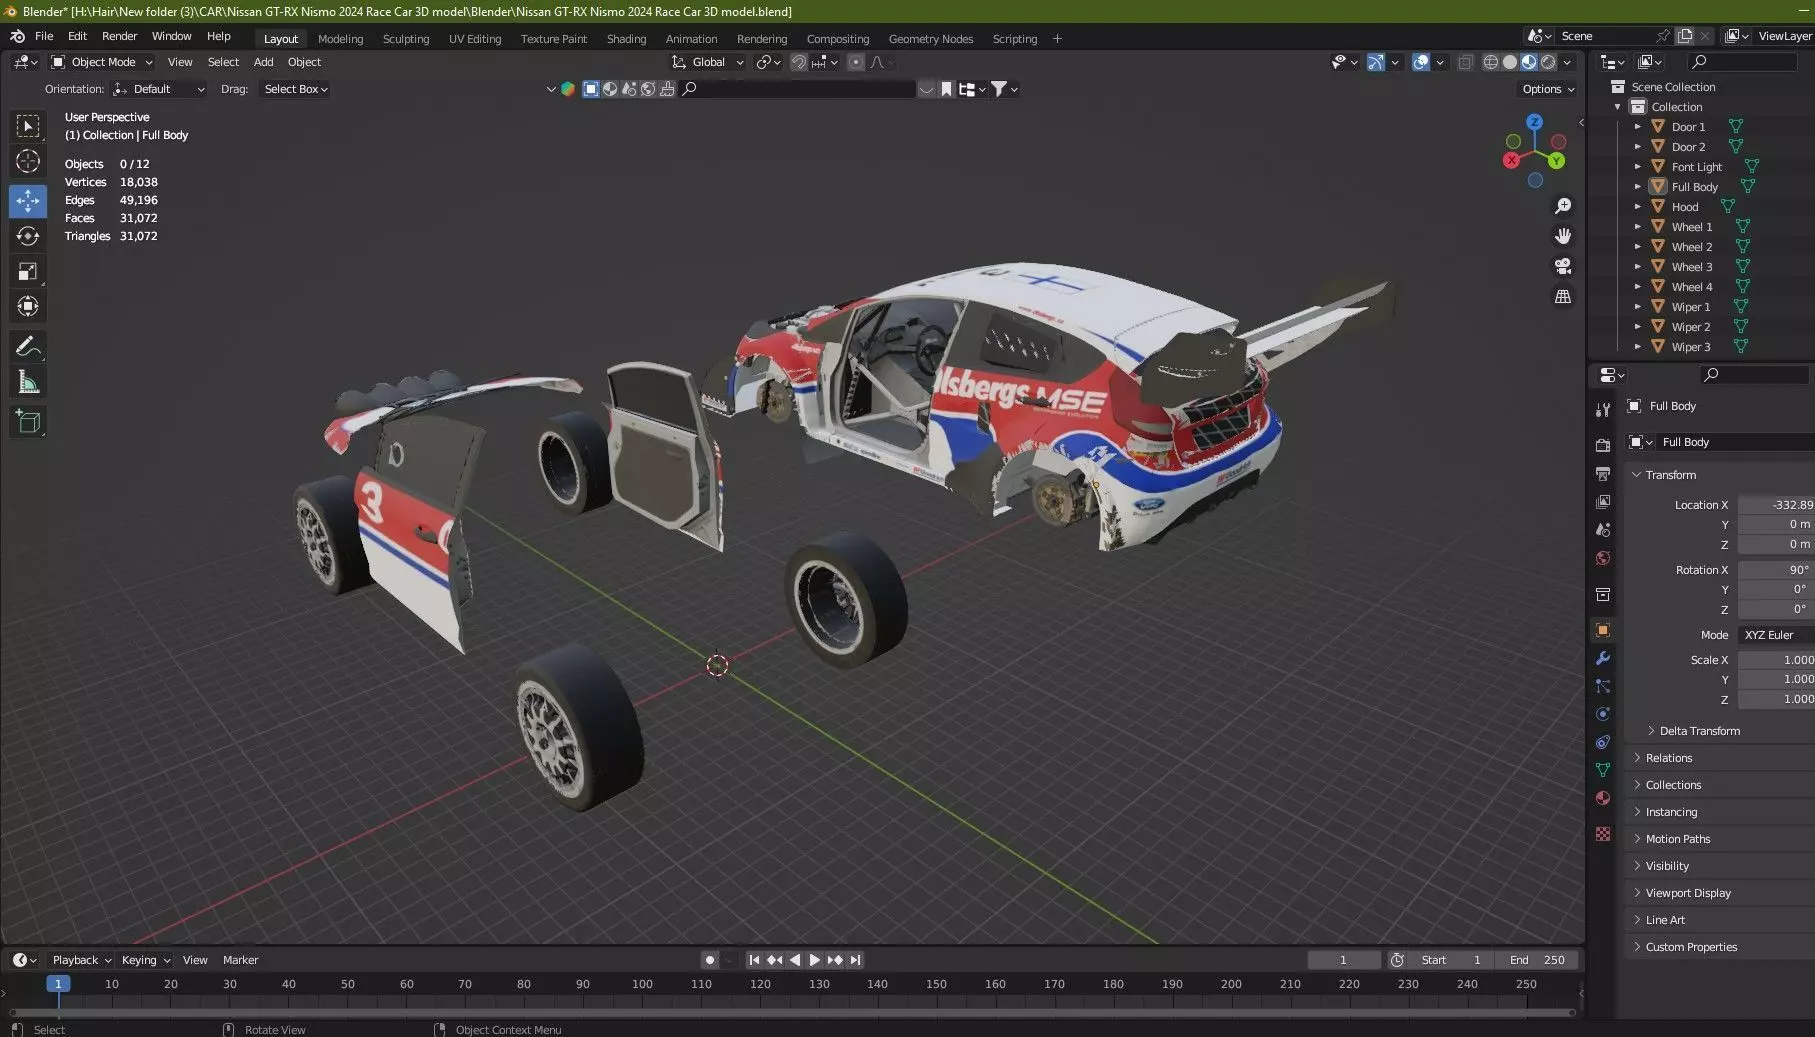The width and height of the screenshot is (1815, 1037).
Task: Open the Texture checker properties tab
Action: tap(1603, 834)
